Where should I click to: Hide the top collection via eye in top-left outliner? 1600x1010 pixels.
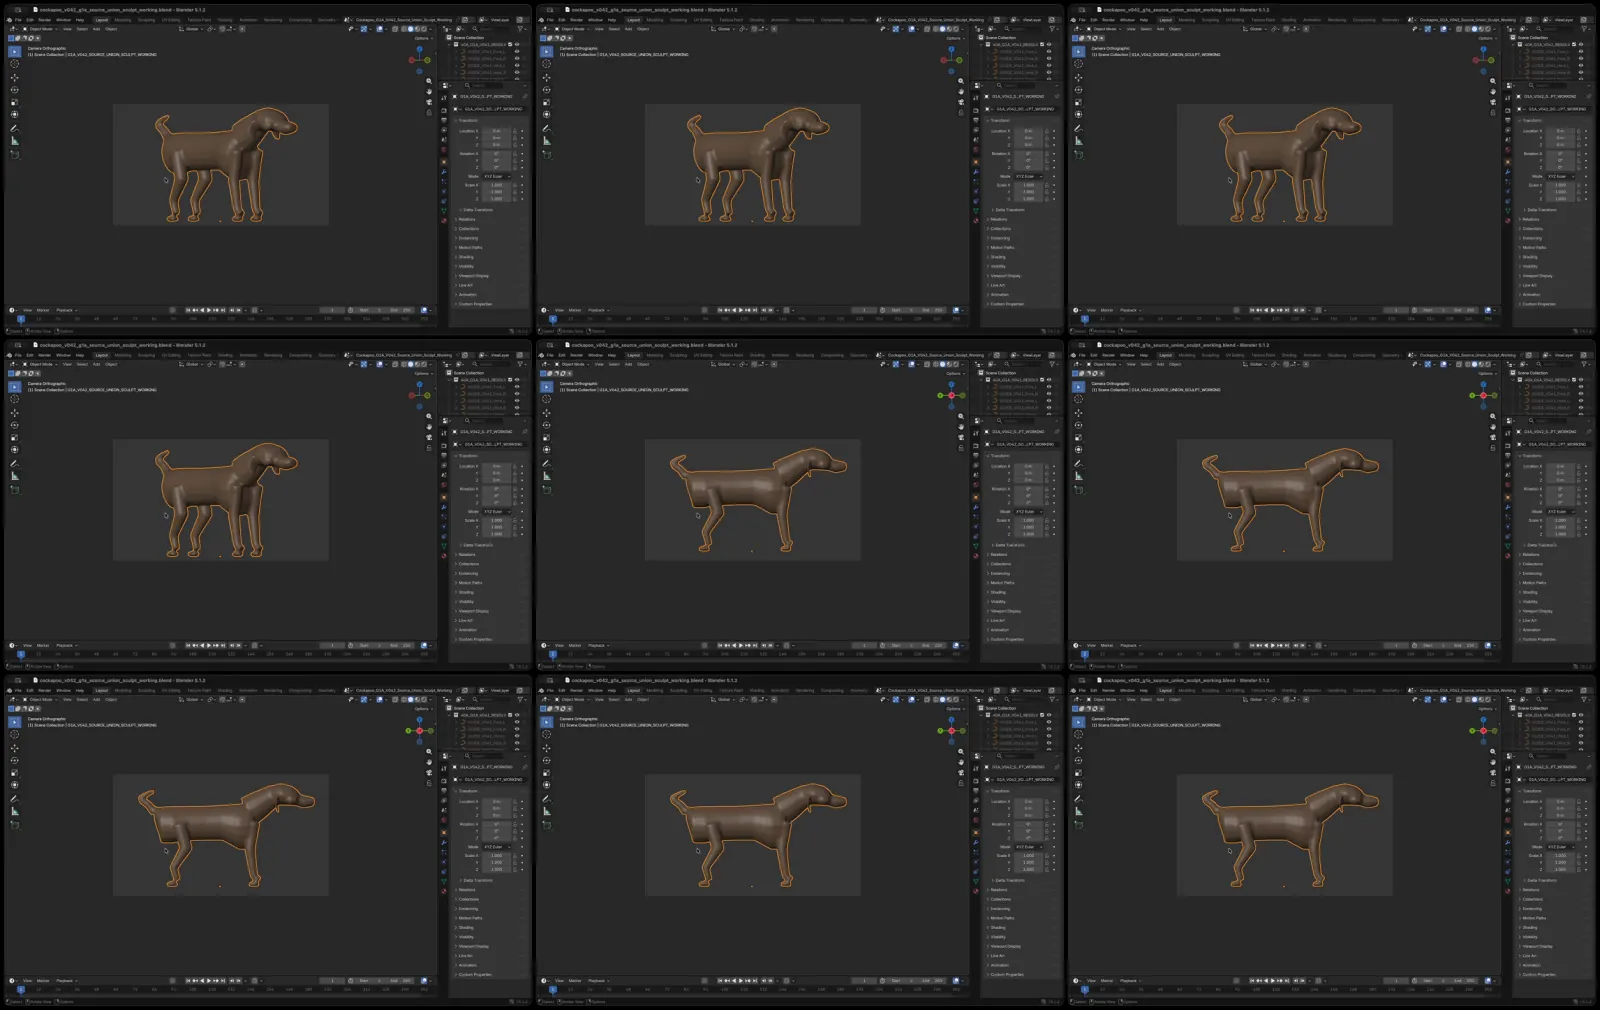[517, 45]
